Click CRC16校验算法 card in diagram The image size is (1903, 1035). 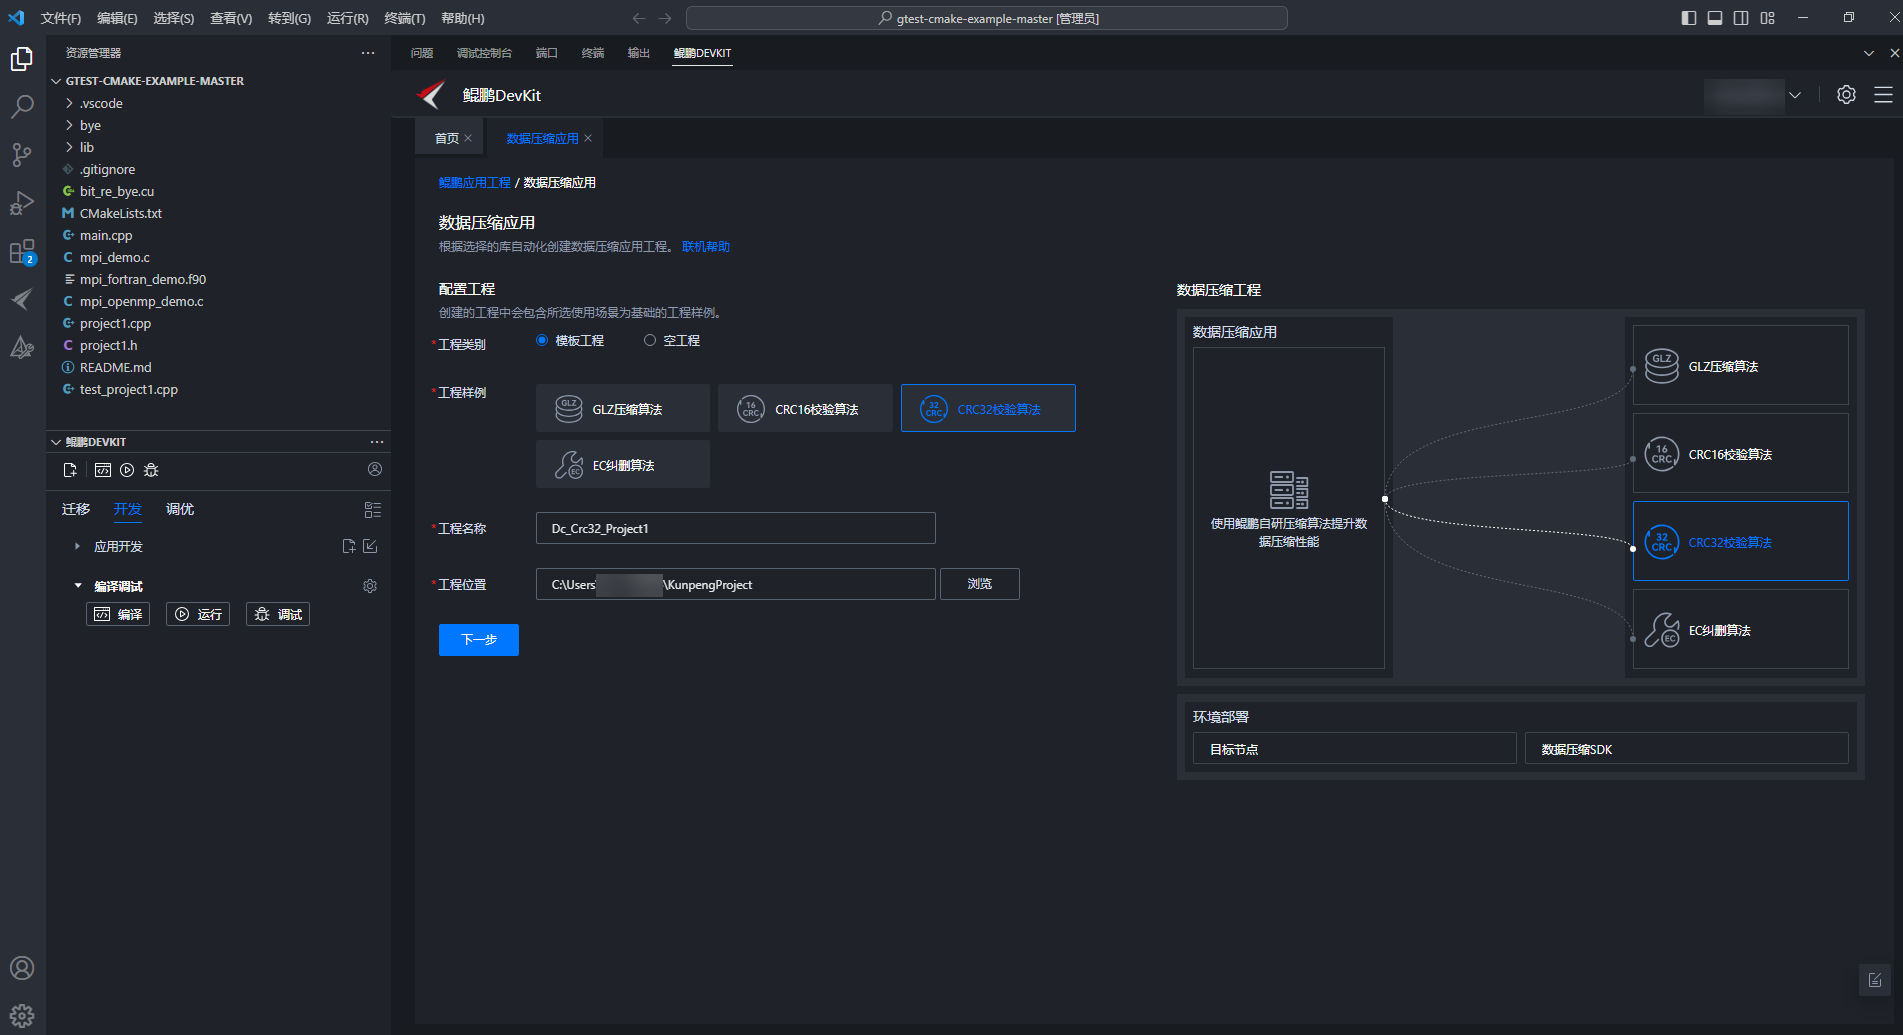[1740, 453]
